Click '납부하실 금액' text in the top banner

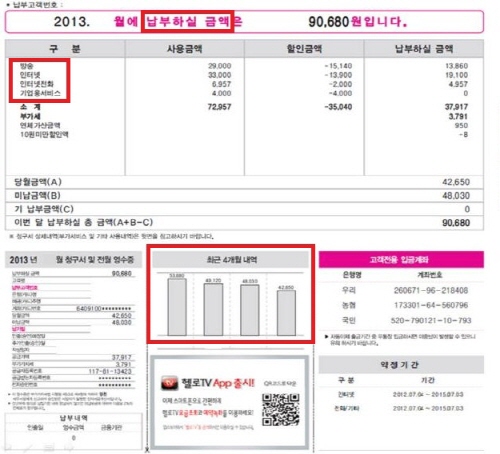click(x=188, y=22)
